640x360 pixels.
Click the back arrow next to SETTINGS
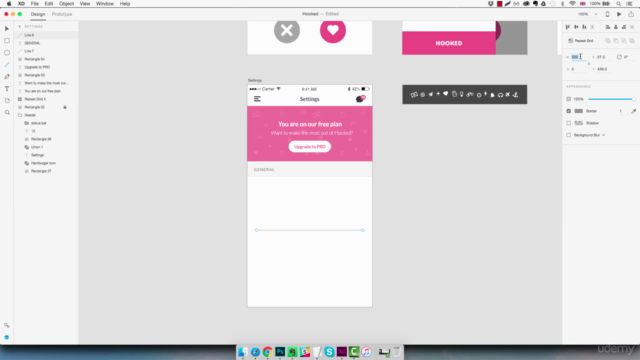click(20, 27)
